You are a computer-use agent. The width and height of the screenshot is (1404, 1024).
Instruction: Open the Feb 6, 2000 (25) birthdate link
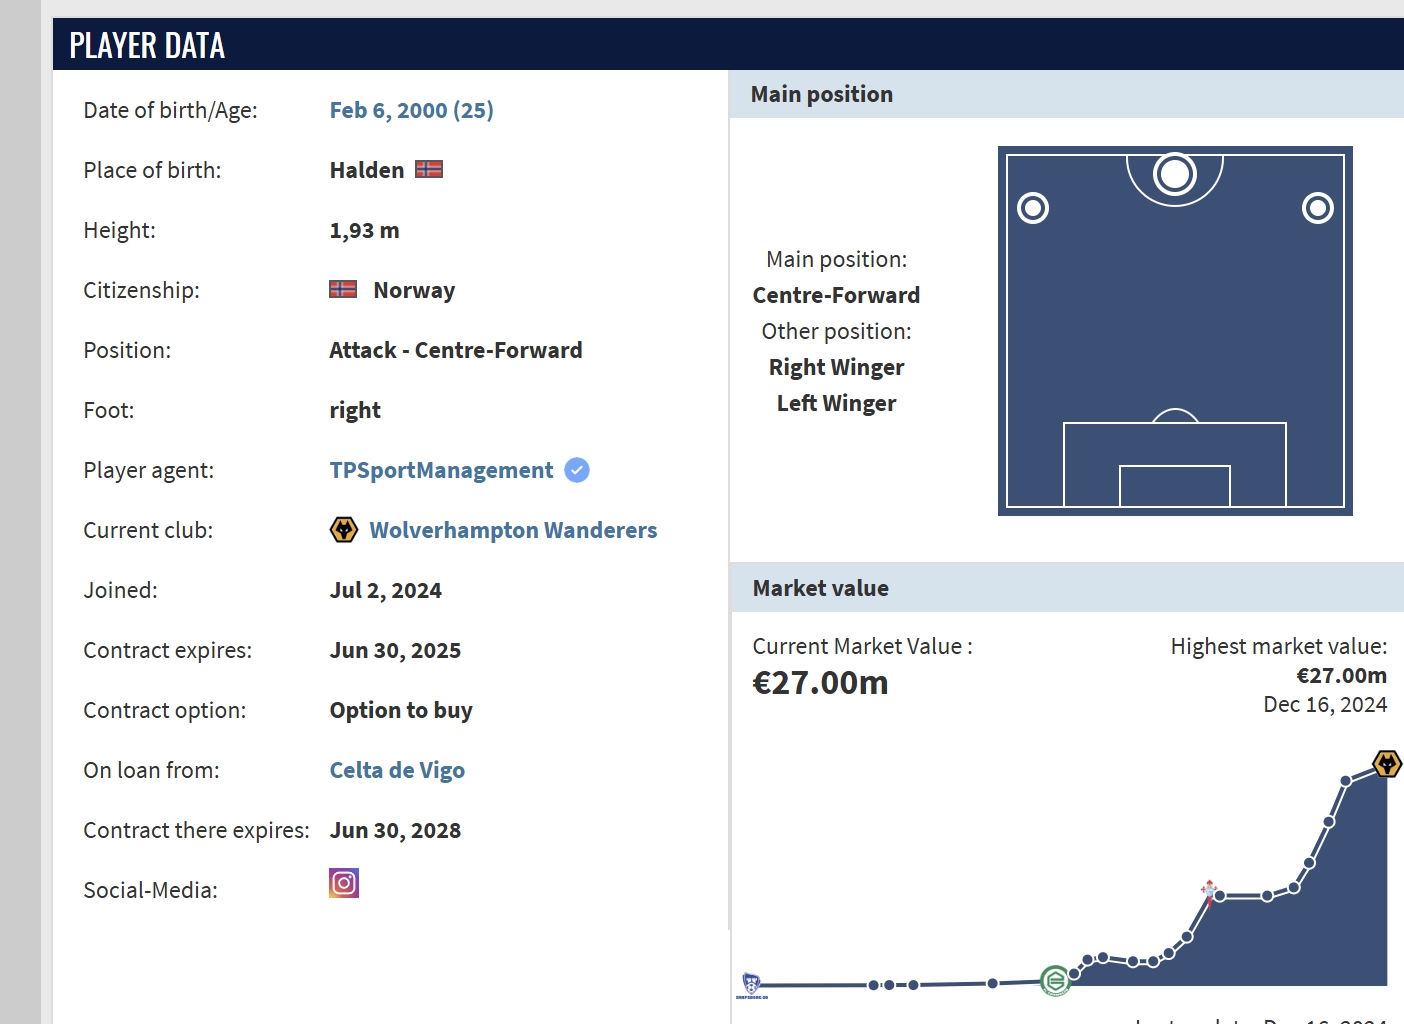(412, 110)
